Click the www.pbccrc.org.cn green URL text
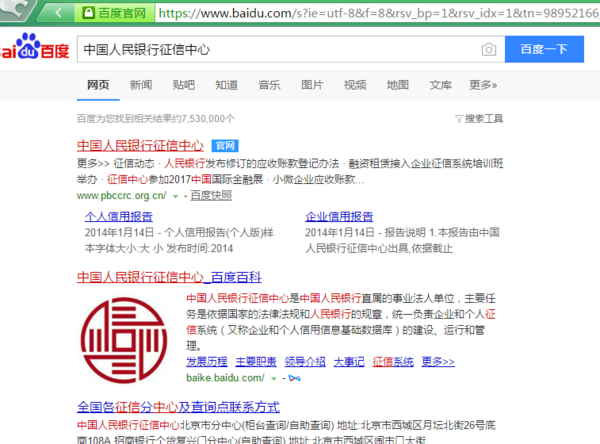The image size is (600, 444). tap(122, 196)
